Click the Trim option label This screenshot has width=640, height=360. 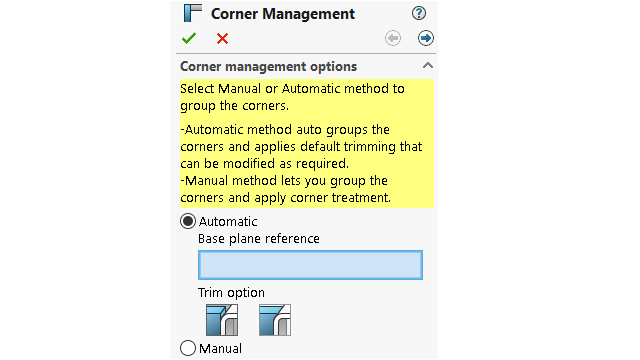point(231,293)
